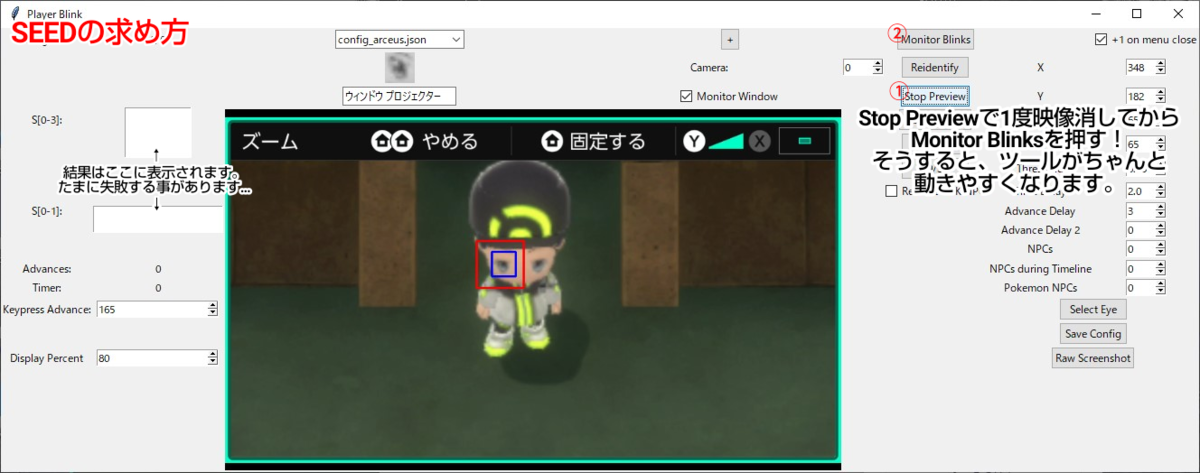Click the NPCs during Timeline field
Image resolution: width=1200 pixels, height=473 pixels.
[1139, 268]
